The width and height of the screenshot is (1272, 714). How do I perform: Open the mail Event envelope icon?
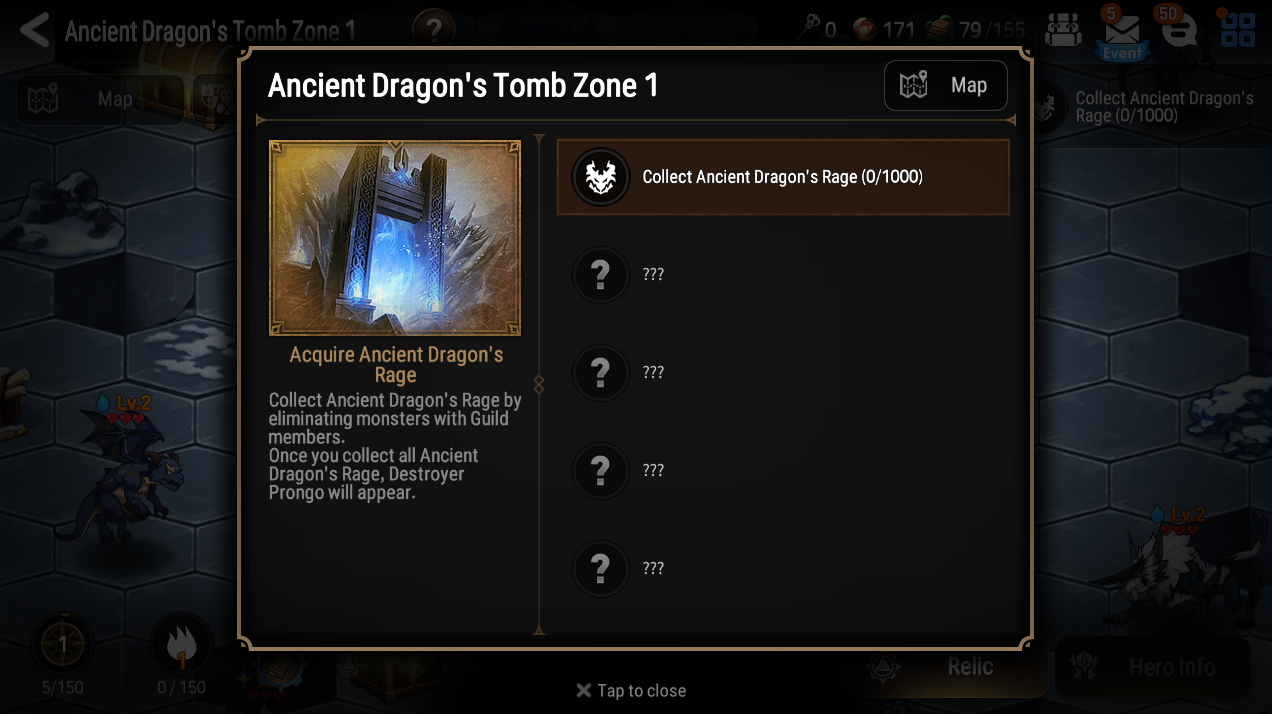pyautogui.click(x=1121, y=33)
